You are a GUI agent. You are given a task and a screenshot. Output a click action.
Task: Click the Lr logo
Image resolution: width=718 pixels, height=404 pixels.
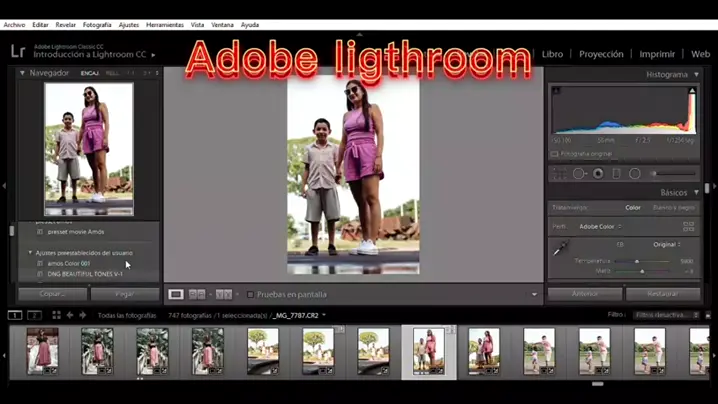pos(18,51)
